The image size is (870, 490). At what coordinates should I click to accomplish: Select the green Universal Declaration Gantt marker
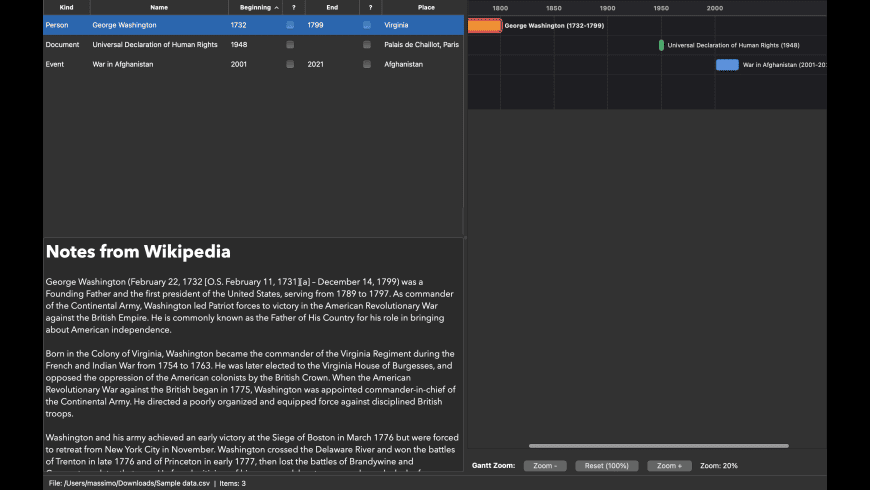[661, 46]
